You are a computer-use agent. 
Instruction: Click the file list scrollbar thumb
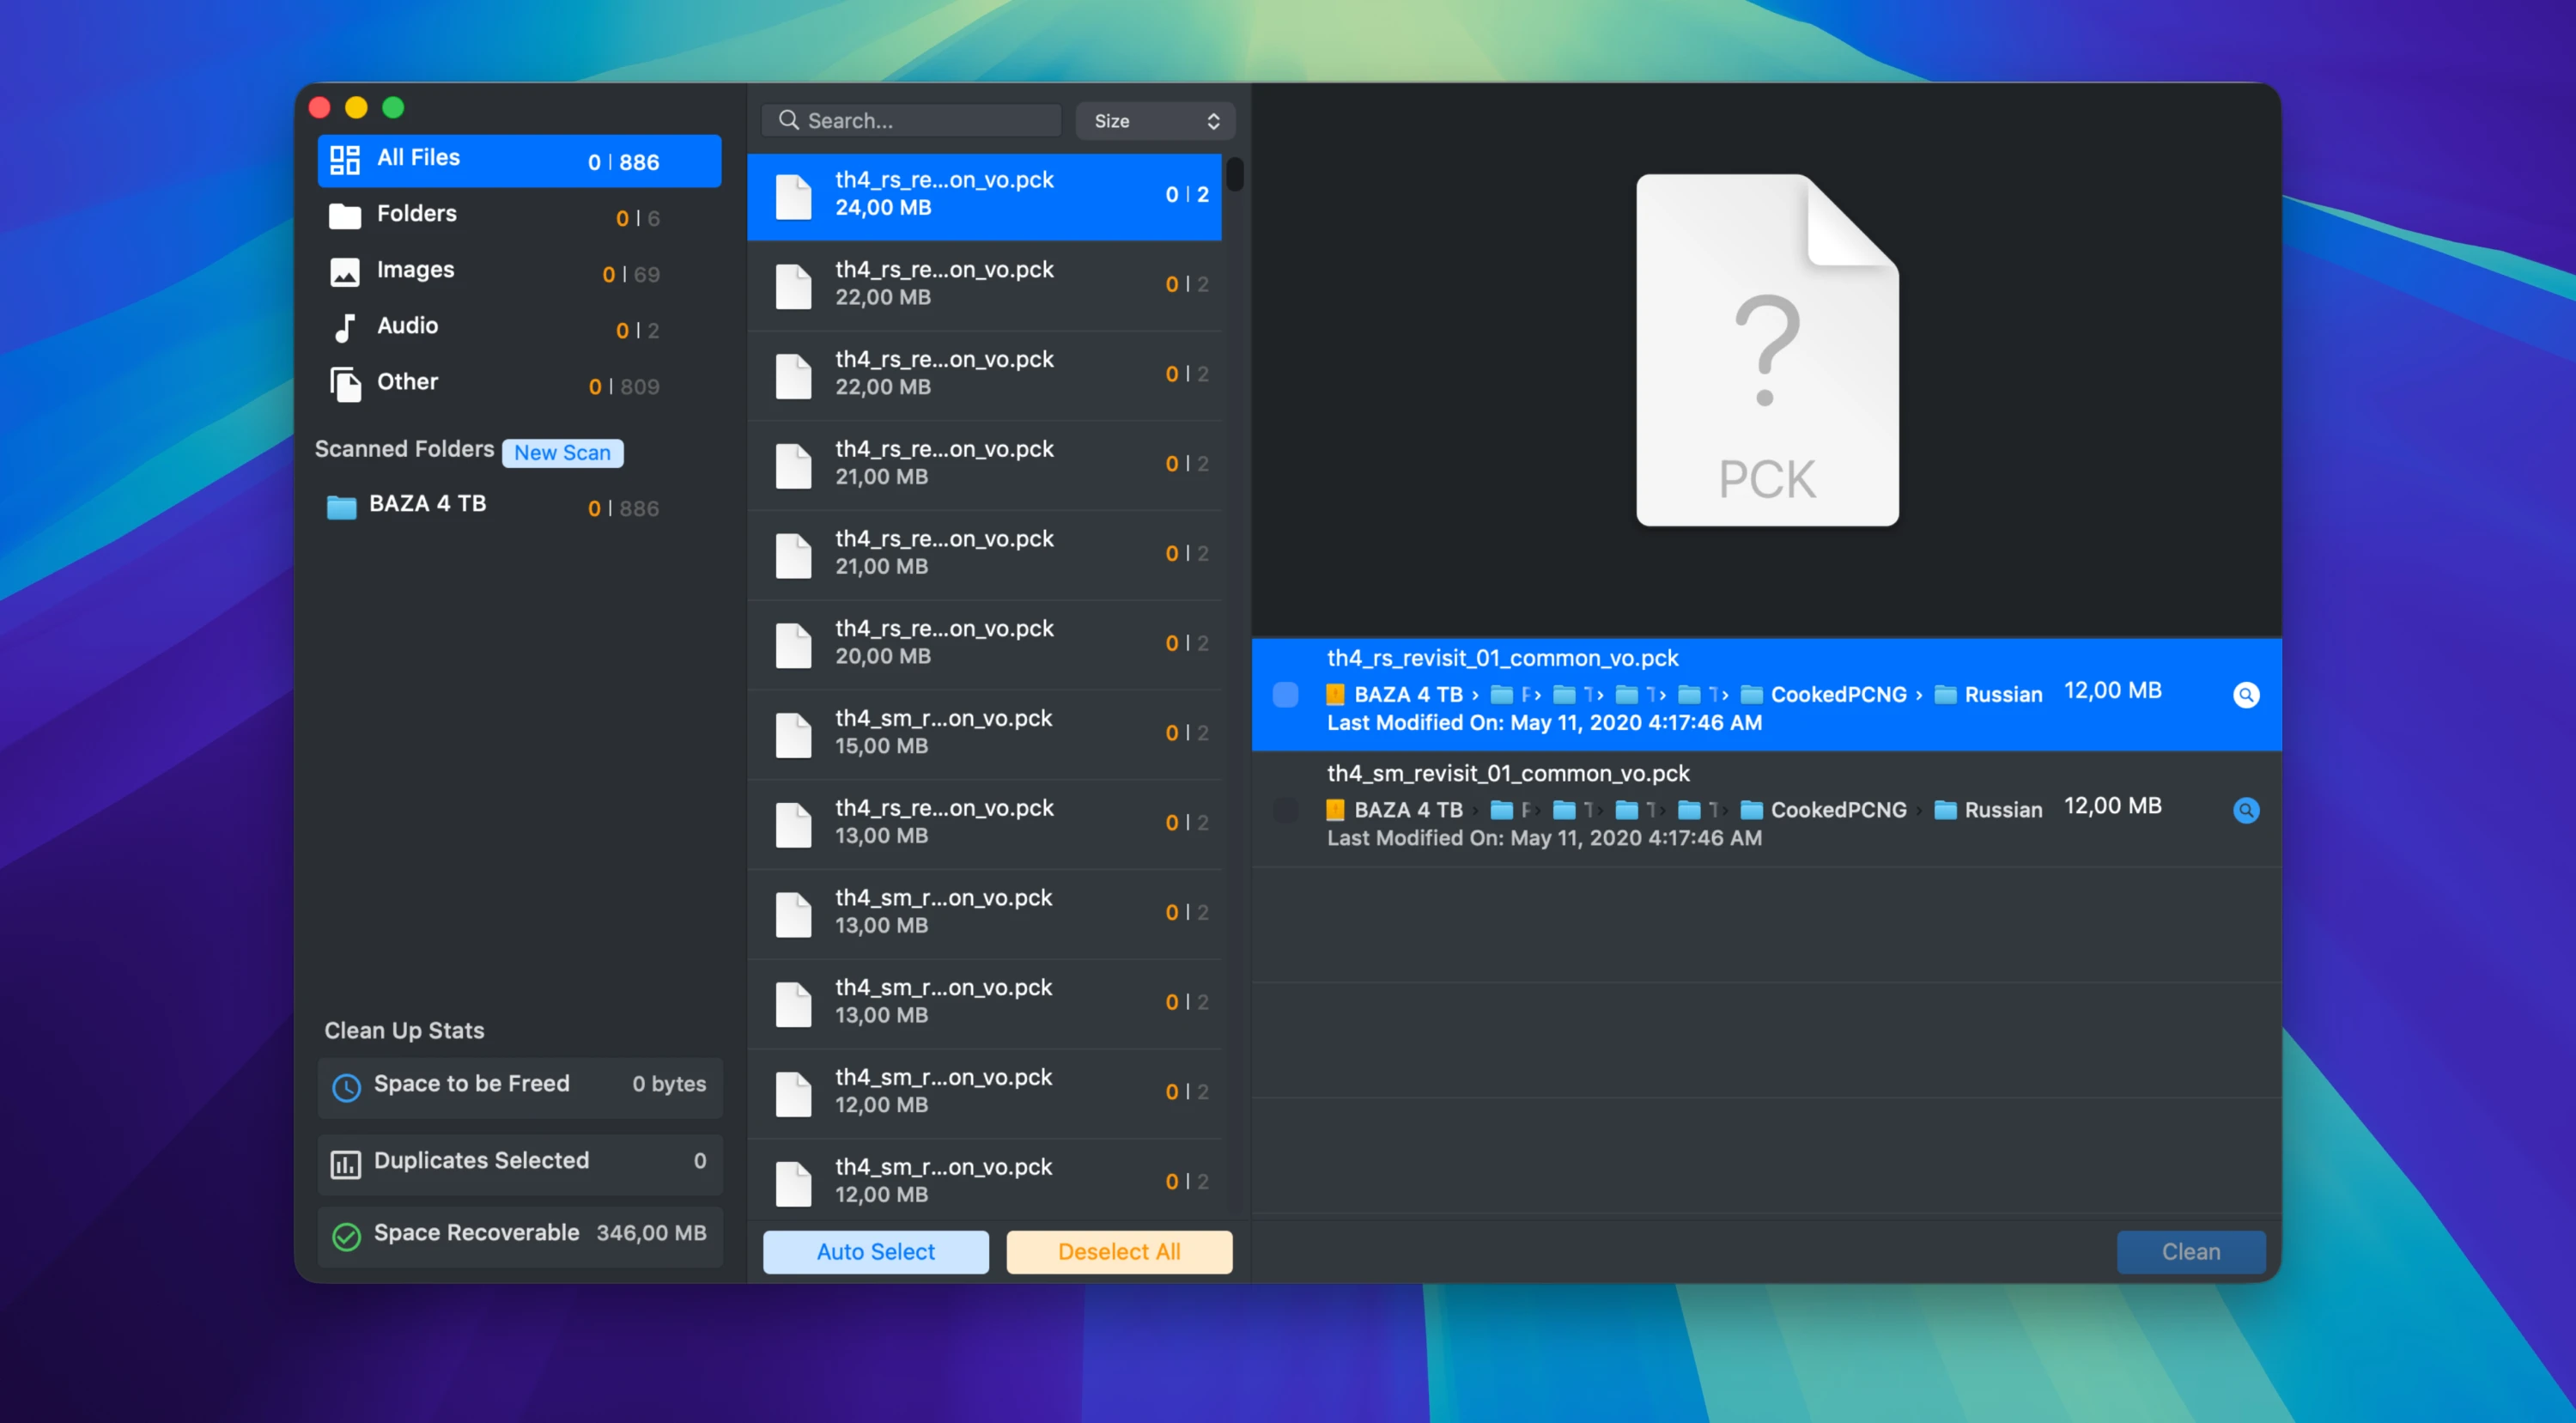[1235, 174]
